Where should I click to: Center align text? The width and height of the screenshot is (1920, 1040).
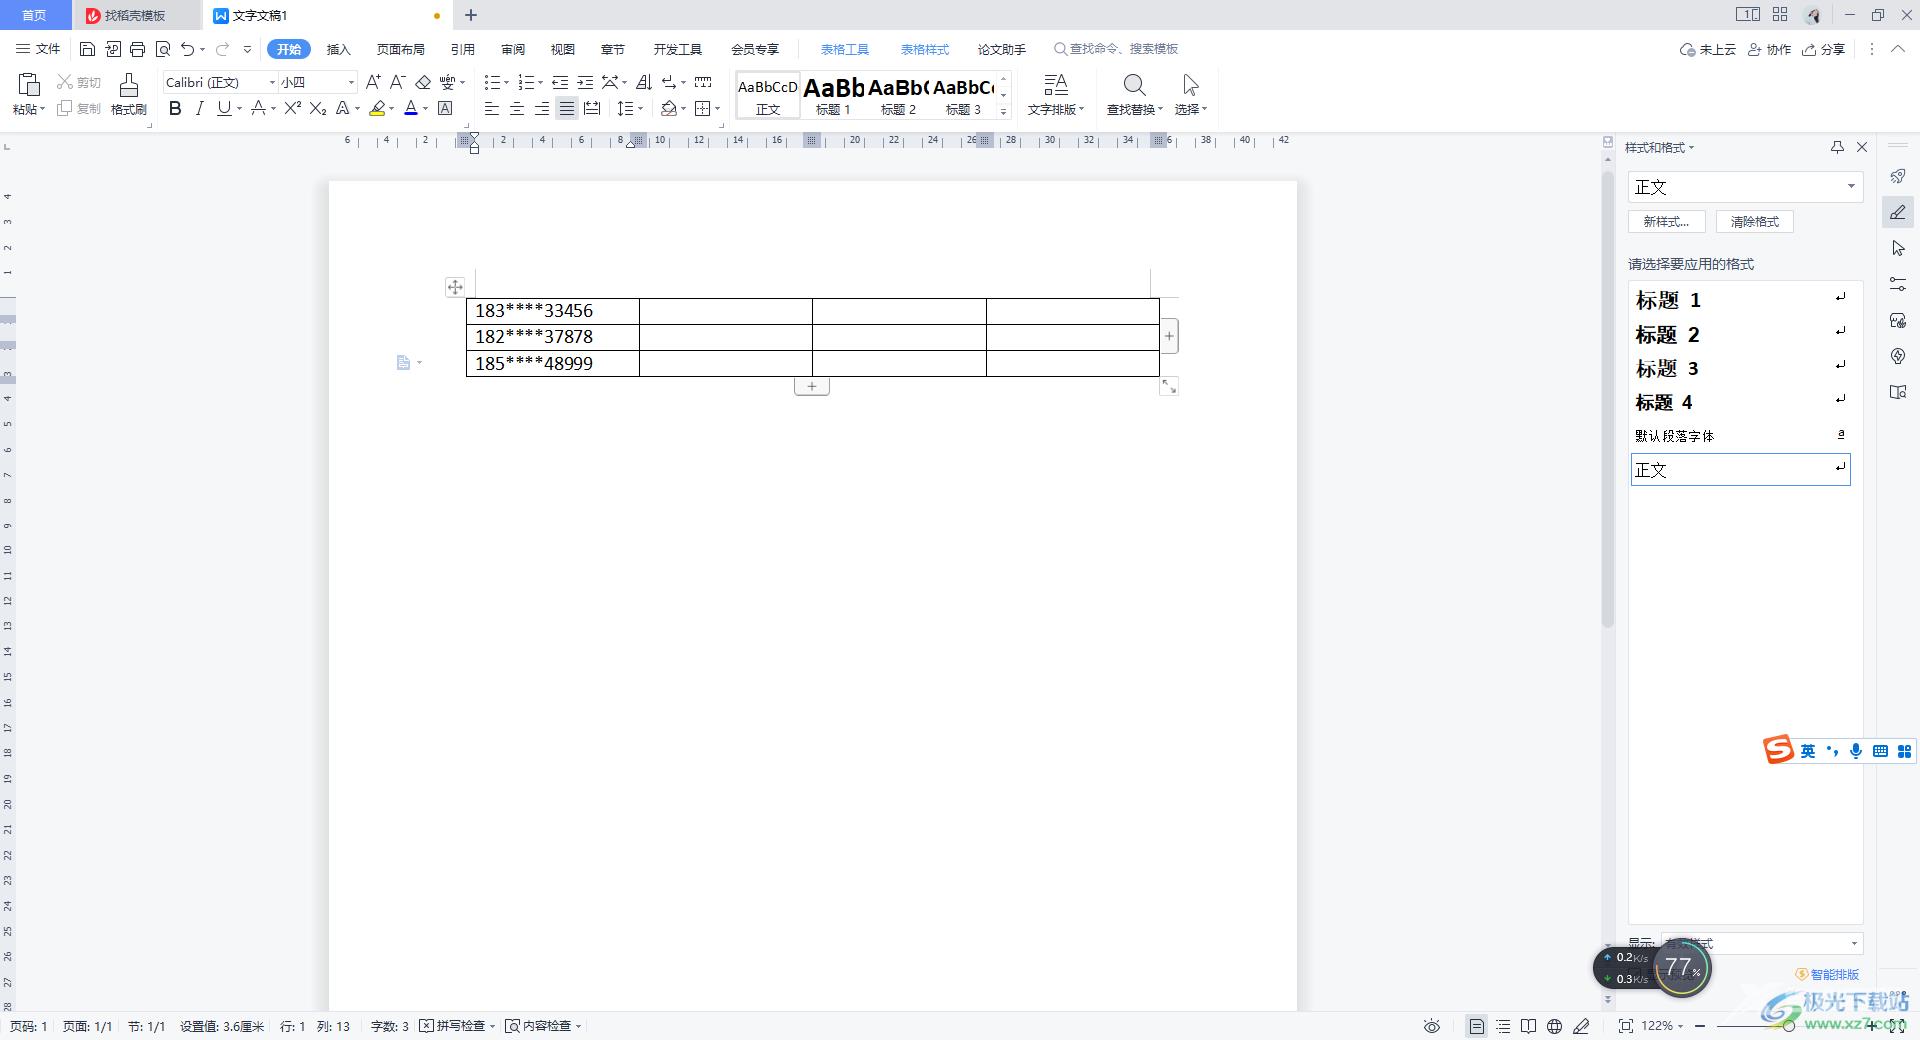[x=517, y=108]
